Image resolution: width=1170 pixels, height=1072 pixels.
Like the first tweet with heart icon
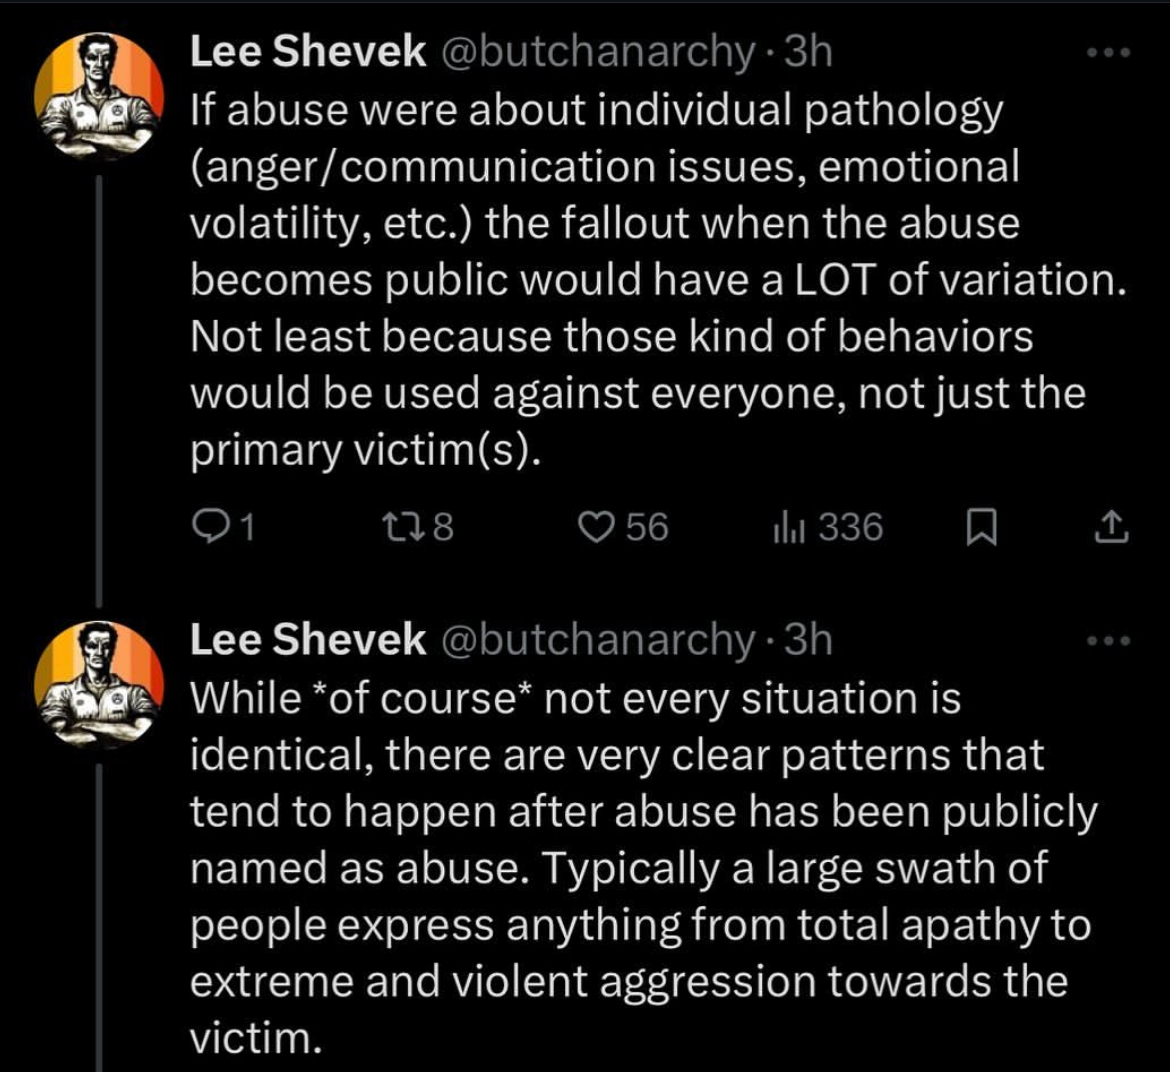pyautogui.click(x=597, y=527)
